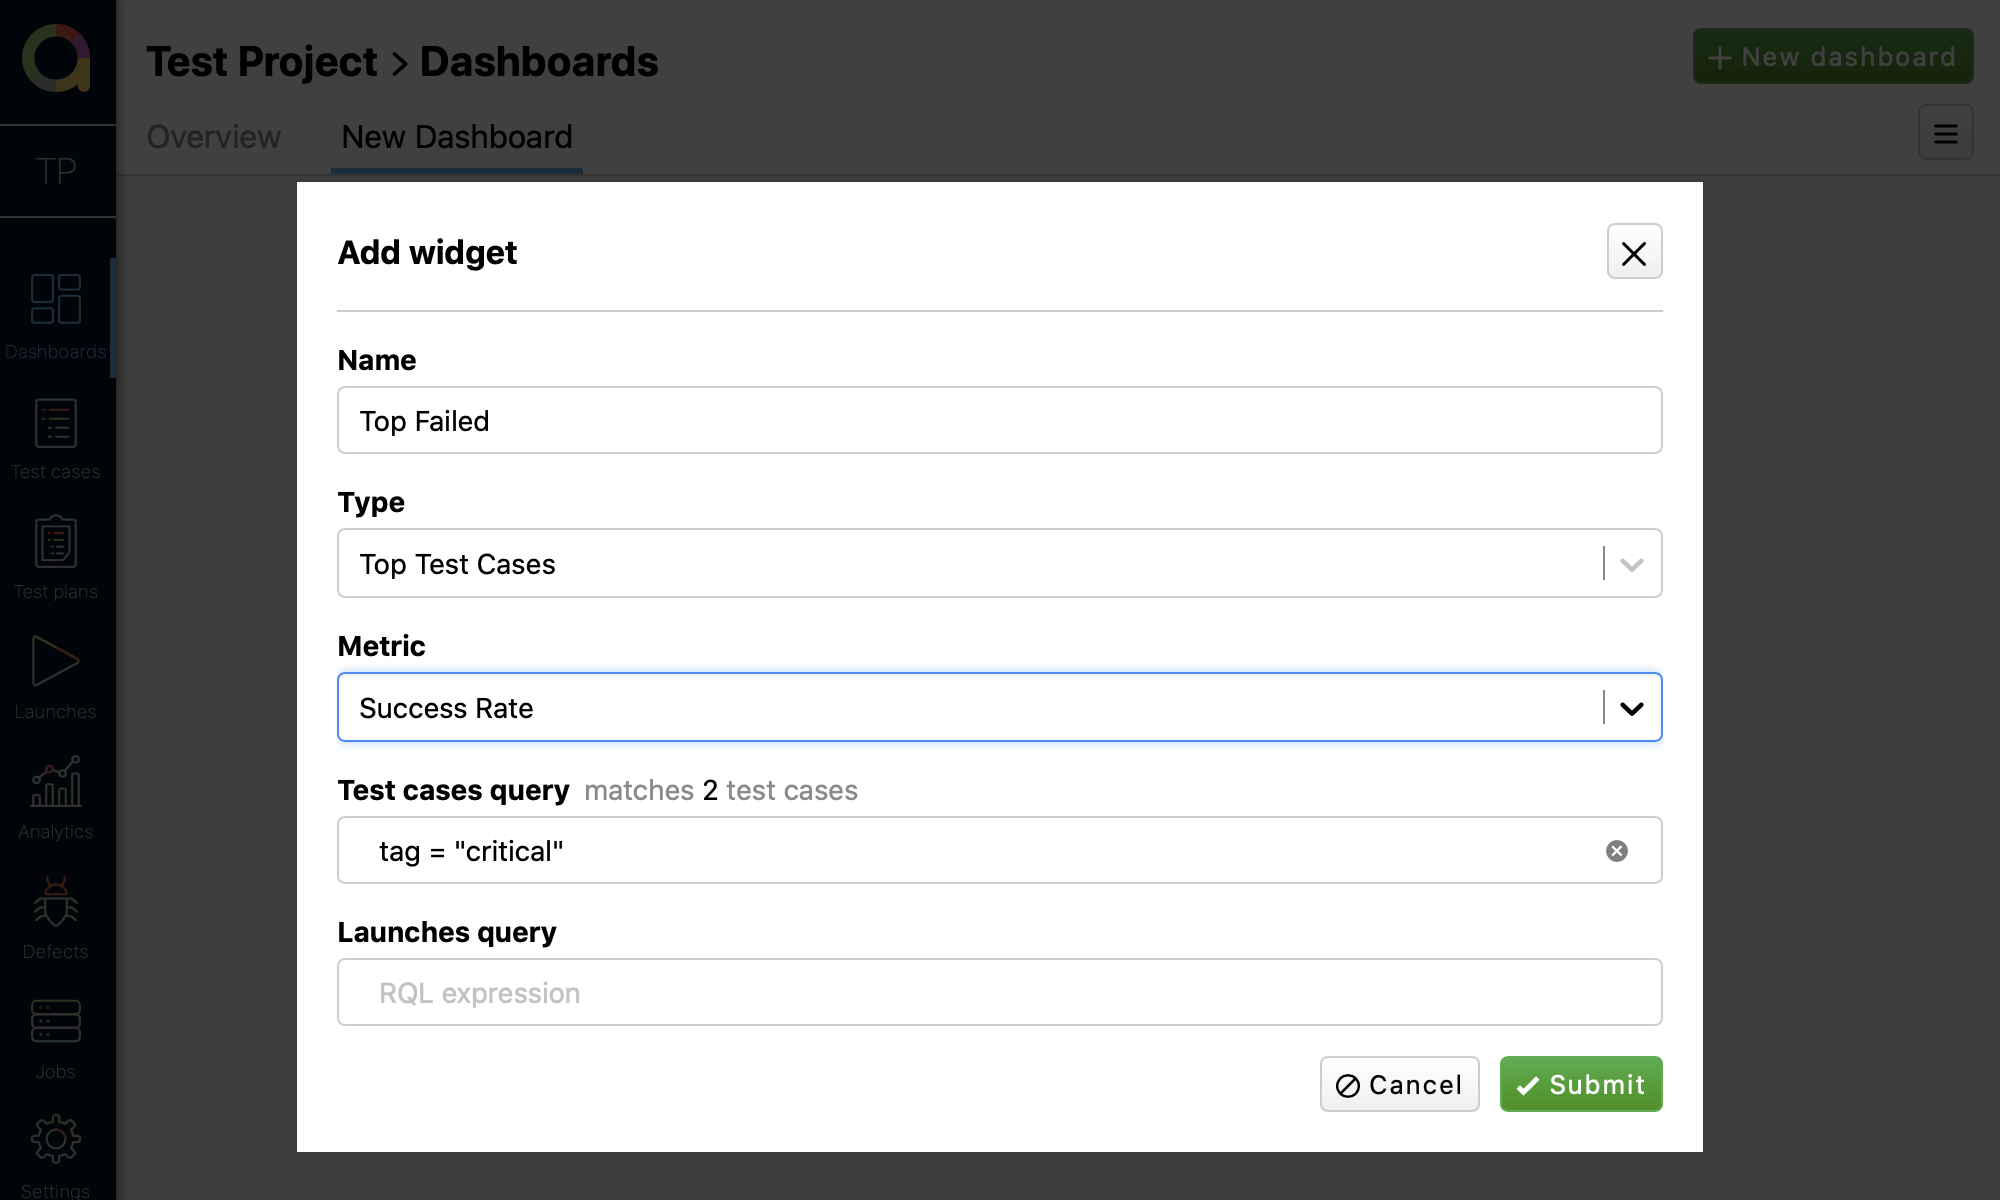Screen dimensions: 2000x1200
Task: Click the Allure logo icon
Action: (x=57, y=59)
